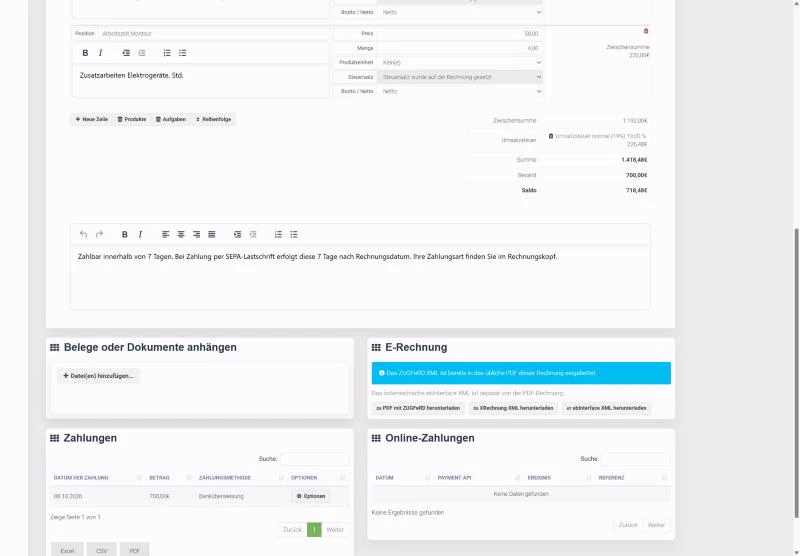Click Datei(en) hinzufügen... to attach files
The height and width of the screenshot is (556, 800).
click(x=98, y=376)
